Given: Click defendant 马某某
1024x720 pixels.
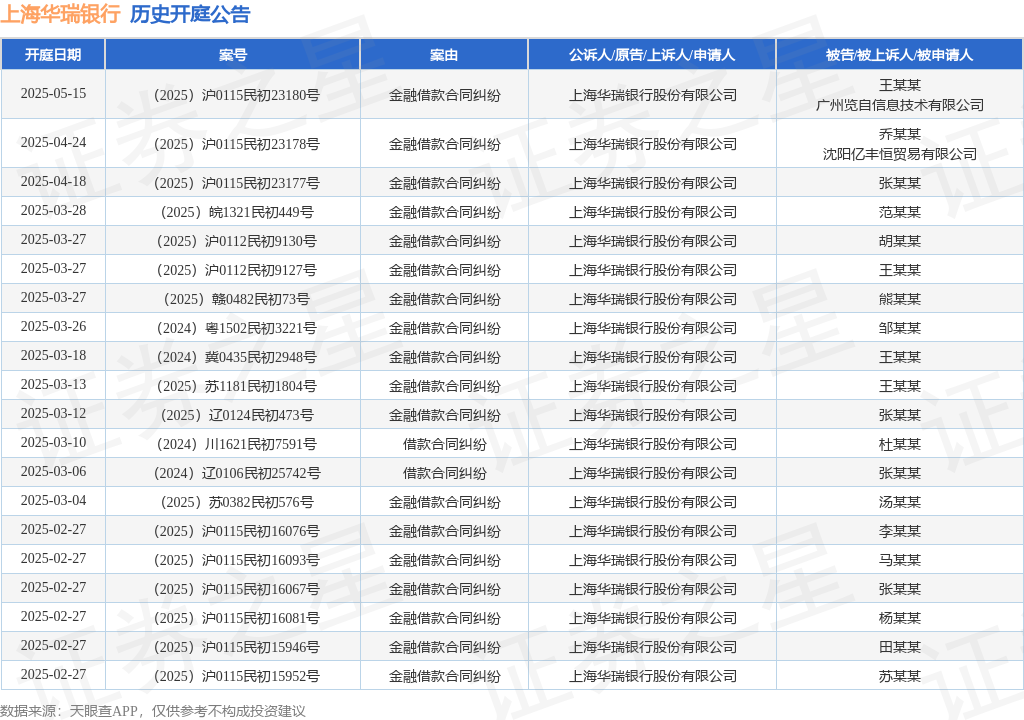Looking at the screenshot, I should 899,560.
